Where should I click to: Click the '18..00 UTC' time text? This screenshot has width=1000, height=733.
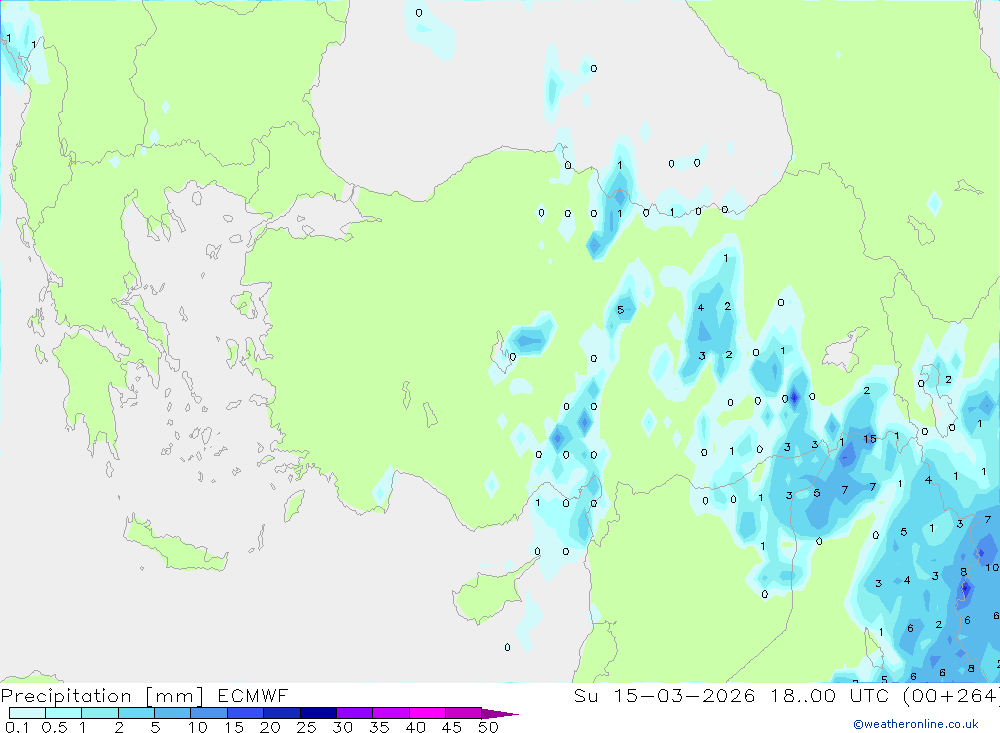pos(829,695)
